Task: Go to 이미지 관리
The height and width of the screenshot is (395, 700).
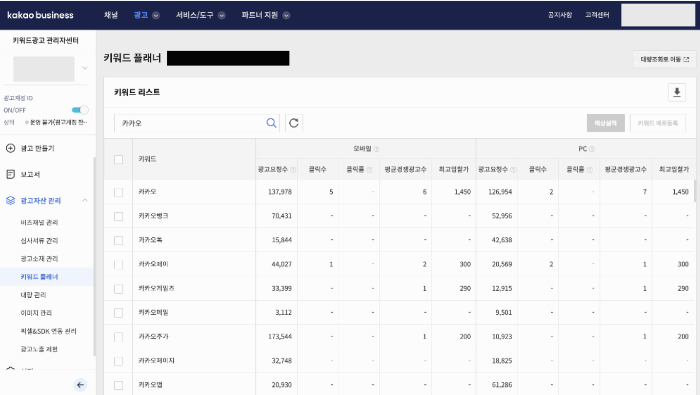Action: tap(36, 313)
